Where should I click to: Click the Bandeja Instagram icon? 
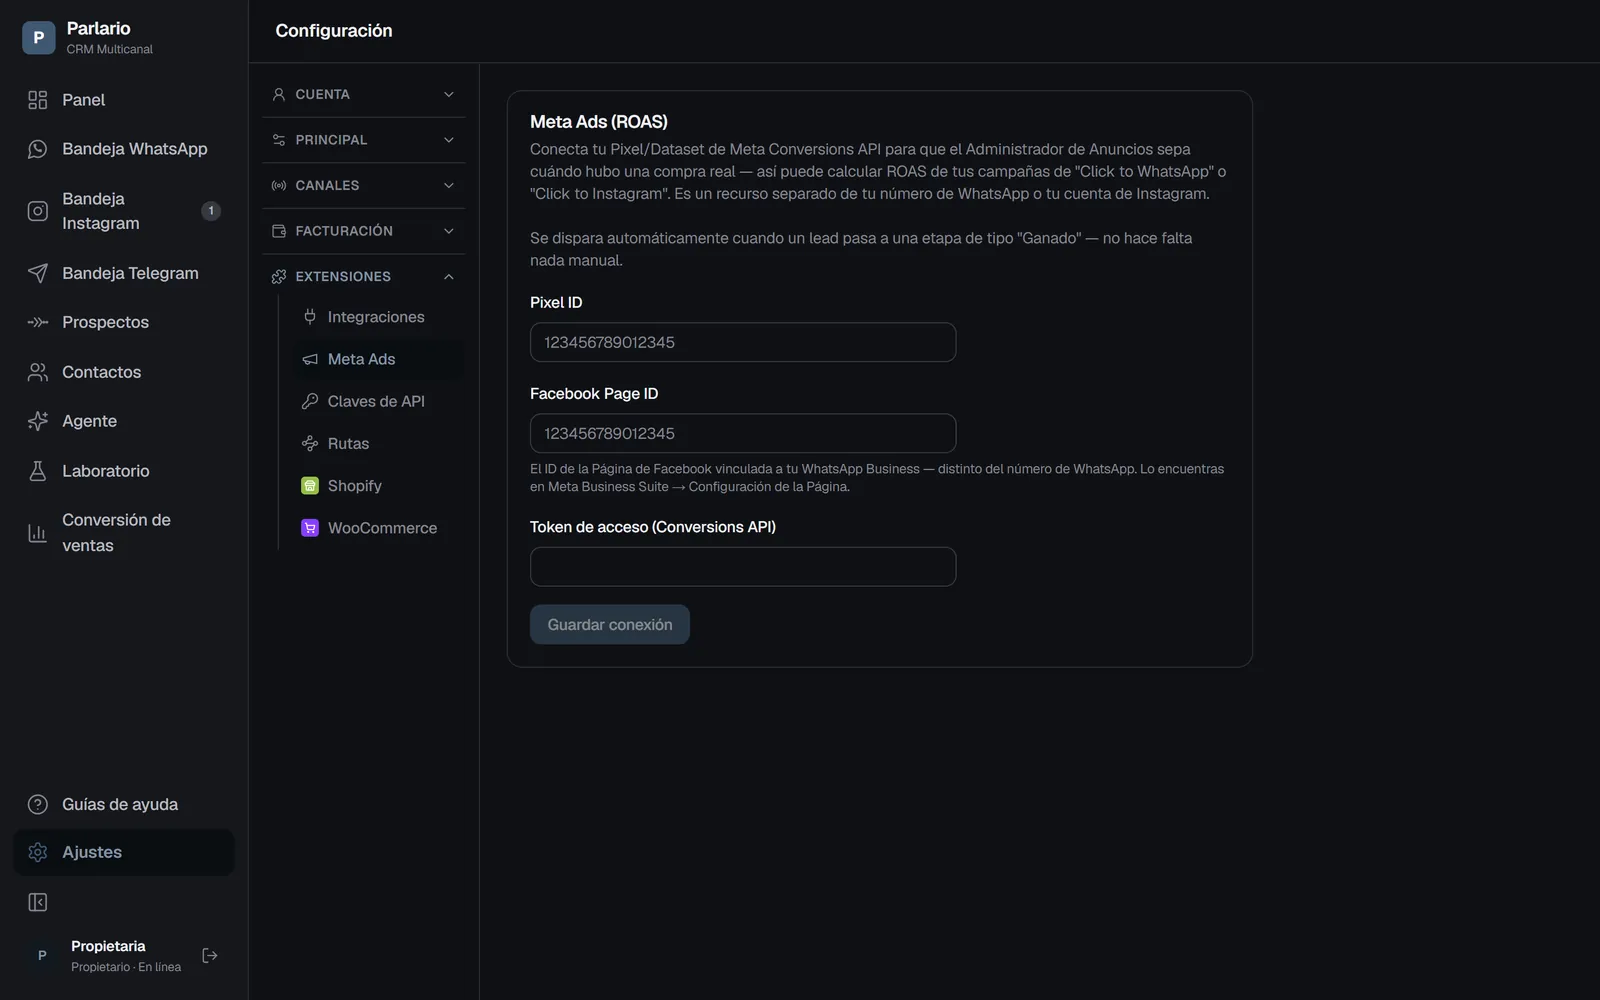pyautogui.click(x=38, y=211)
